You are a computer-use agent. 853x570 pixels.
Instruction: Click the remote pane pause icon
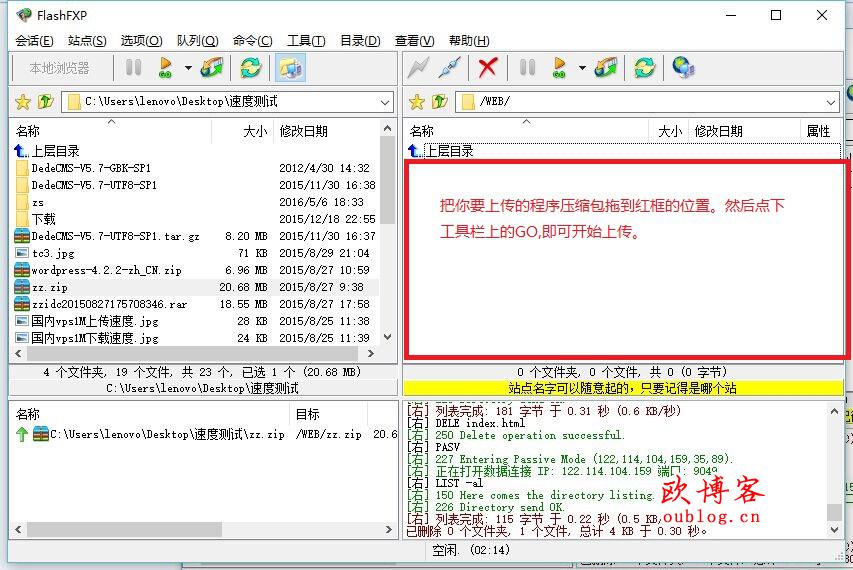click(527, 67)
